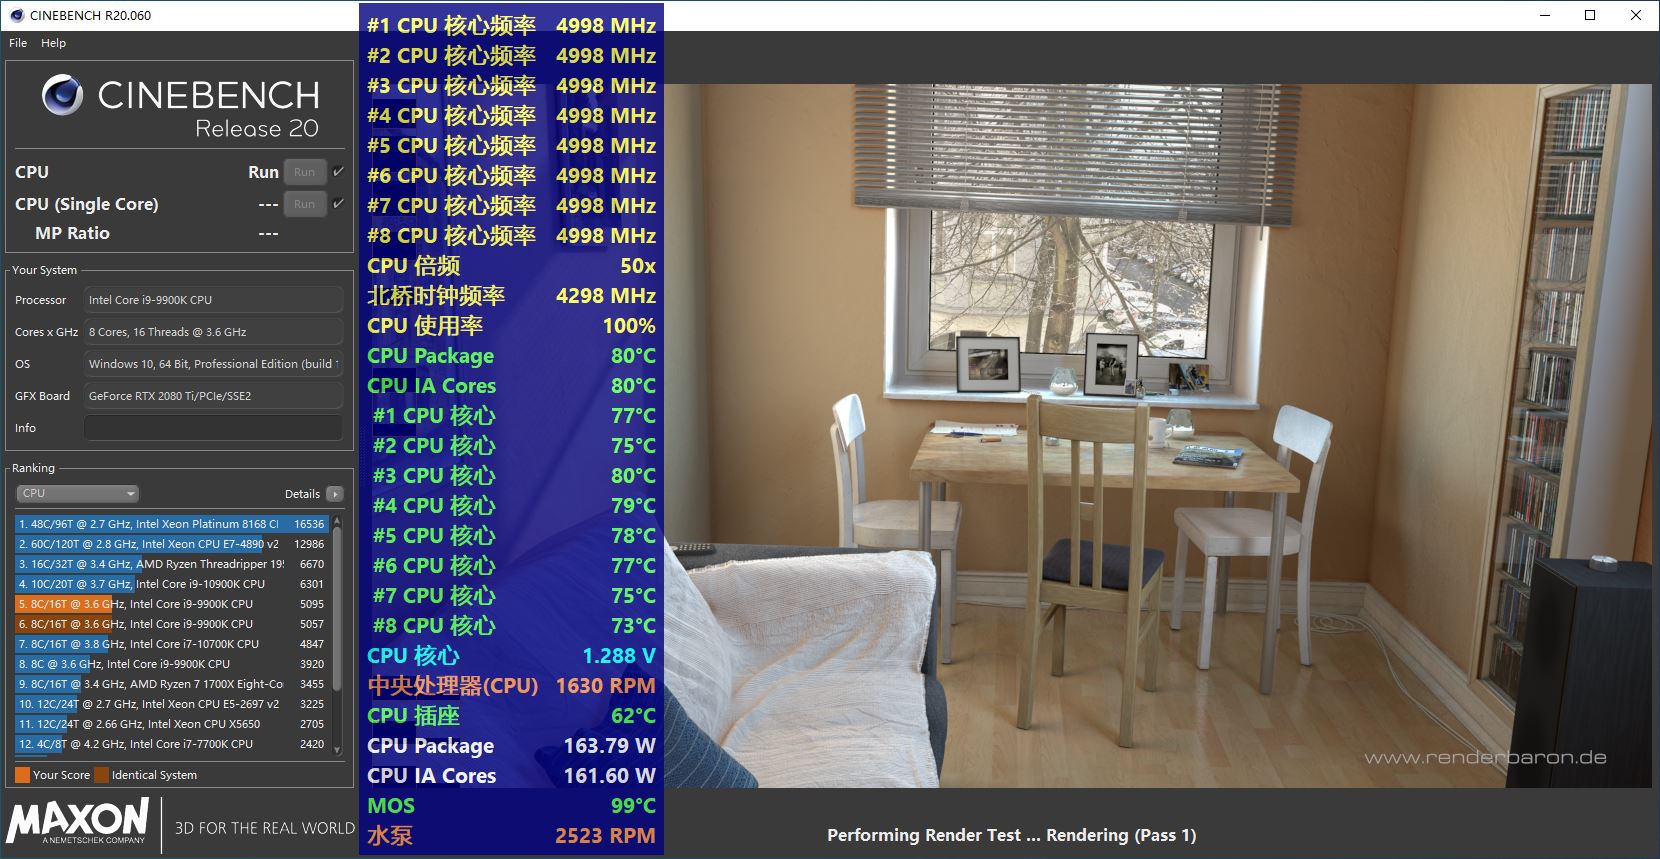Select ranking row Core i9-10900K CPU
Viewport: 1660px width, 859px height.
point(171,584)
